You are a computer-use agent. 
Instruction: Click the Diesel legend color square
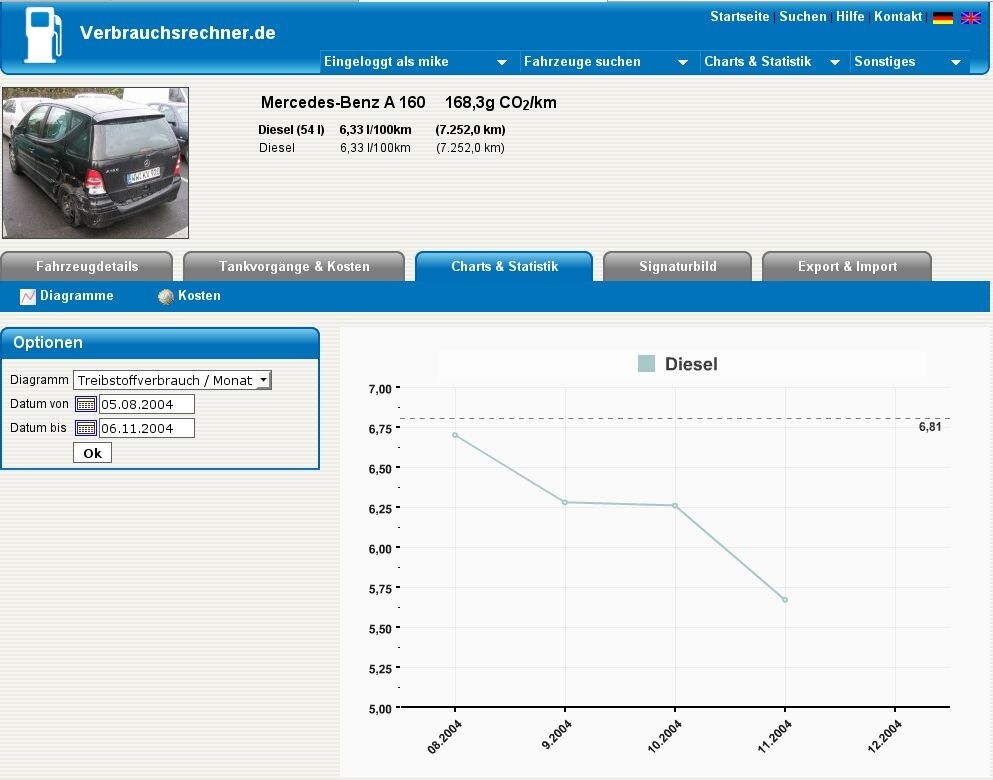coord(646,363)
